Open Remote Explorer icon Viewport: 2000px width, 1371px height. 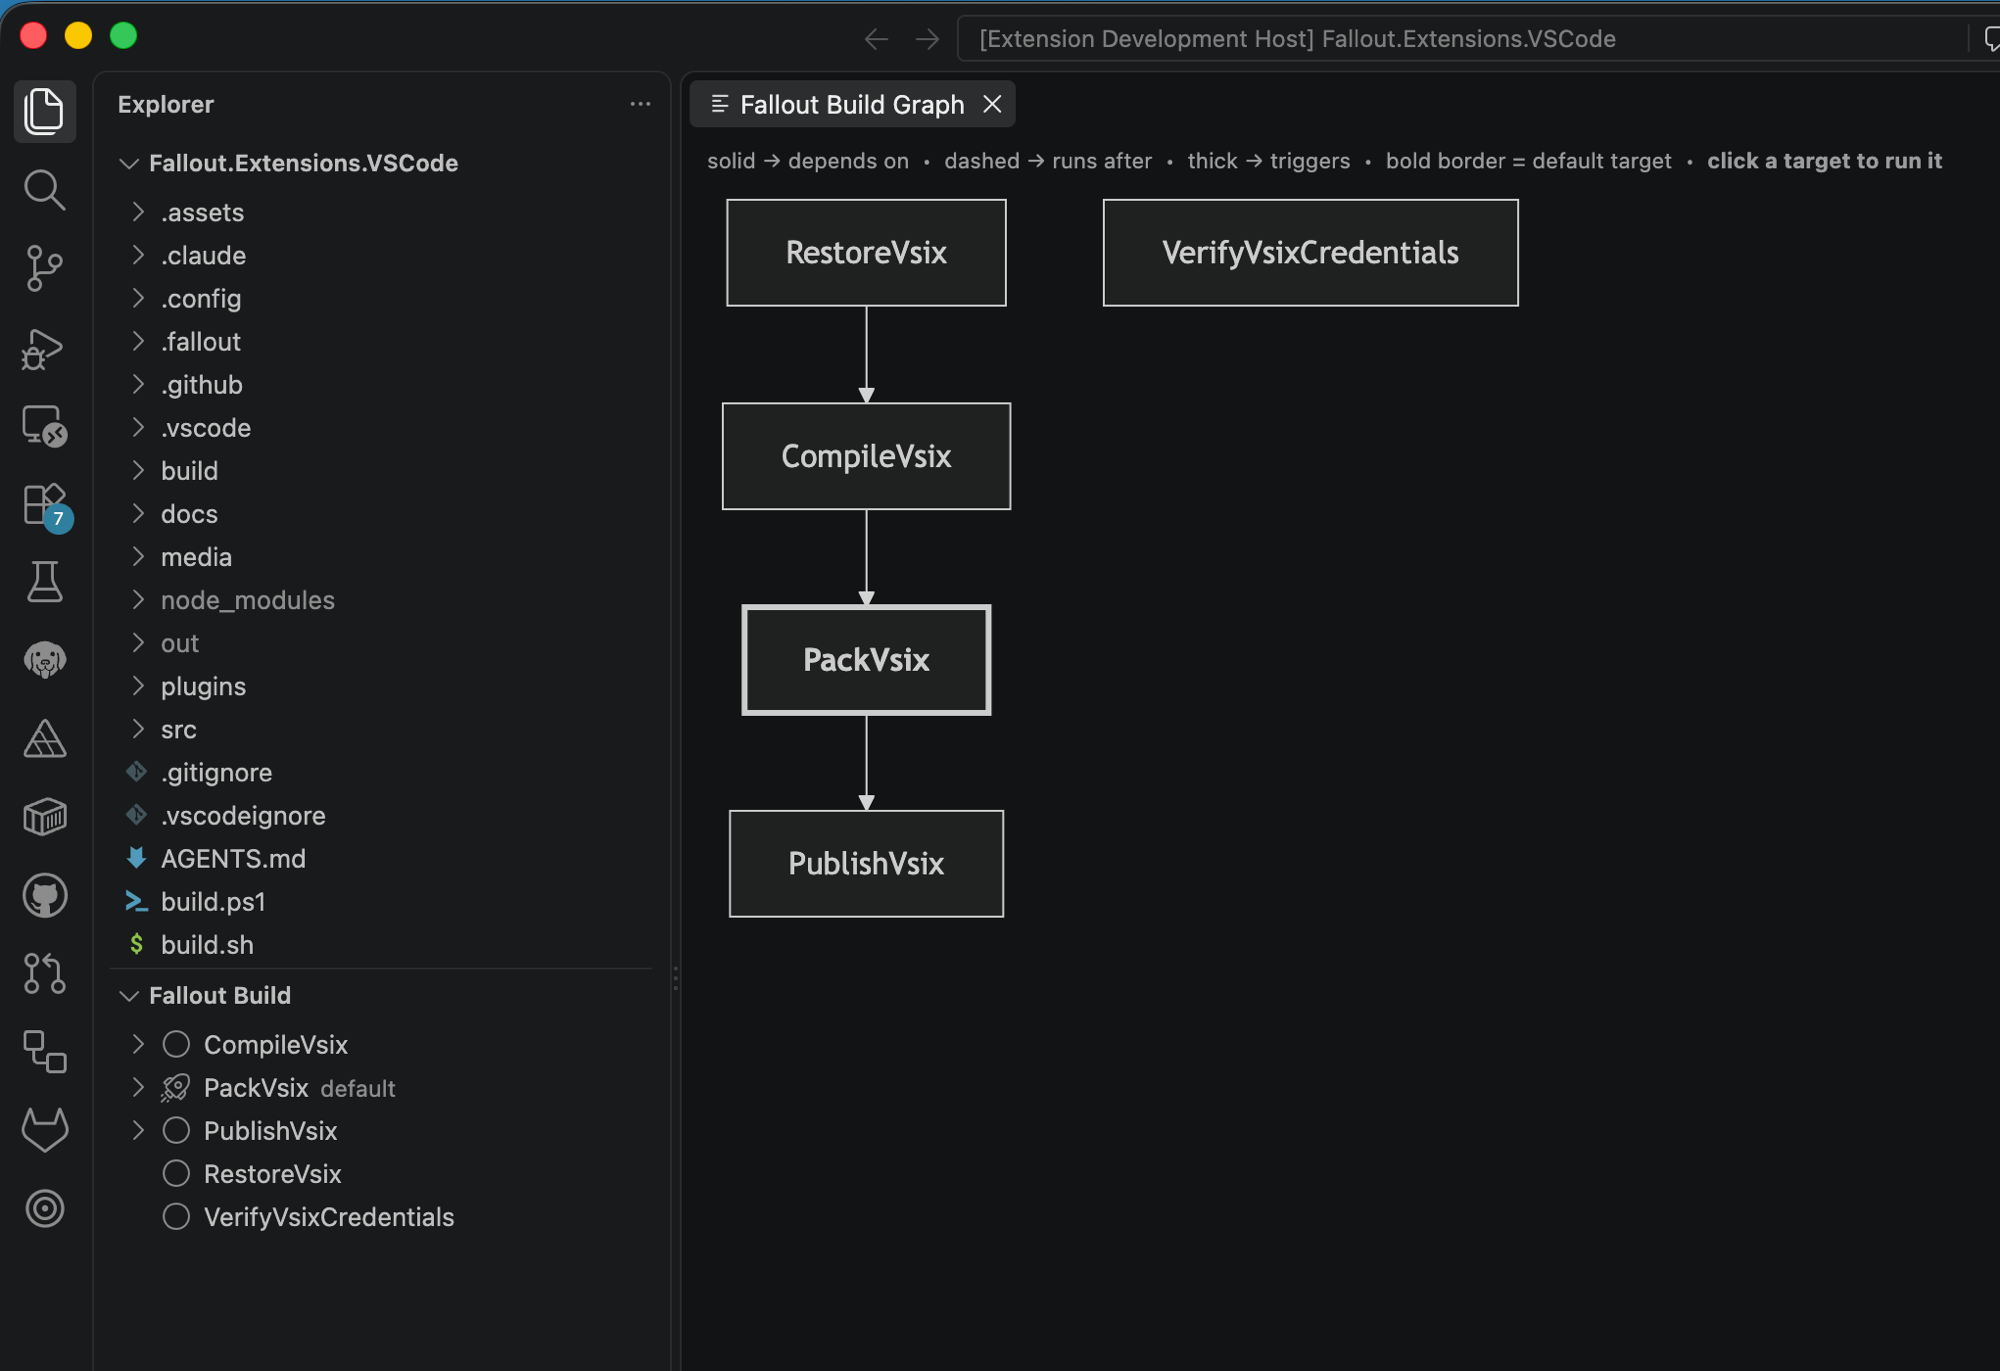coord(45,427)
